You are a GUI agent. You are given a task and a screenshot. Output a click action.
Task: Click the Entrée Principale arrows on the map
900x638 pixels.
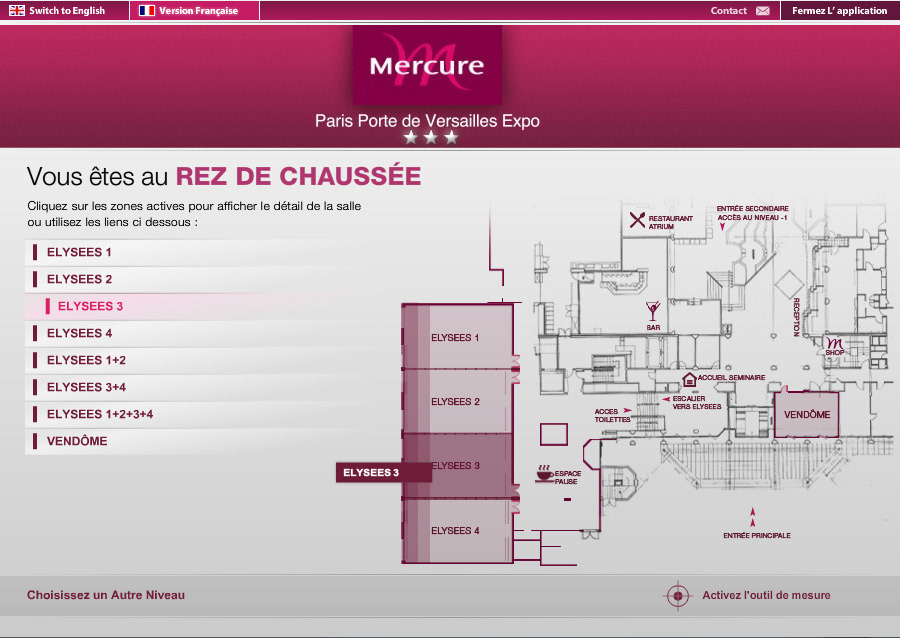pyautogui.click(x=752, y=517)
